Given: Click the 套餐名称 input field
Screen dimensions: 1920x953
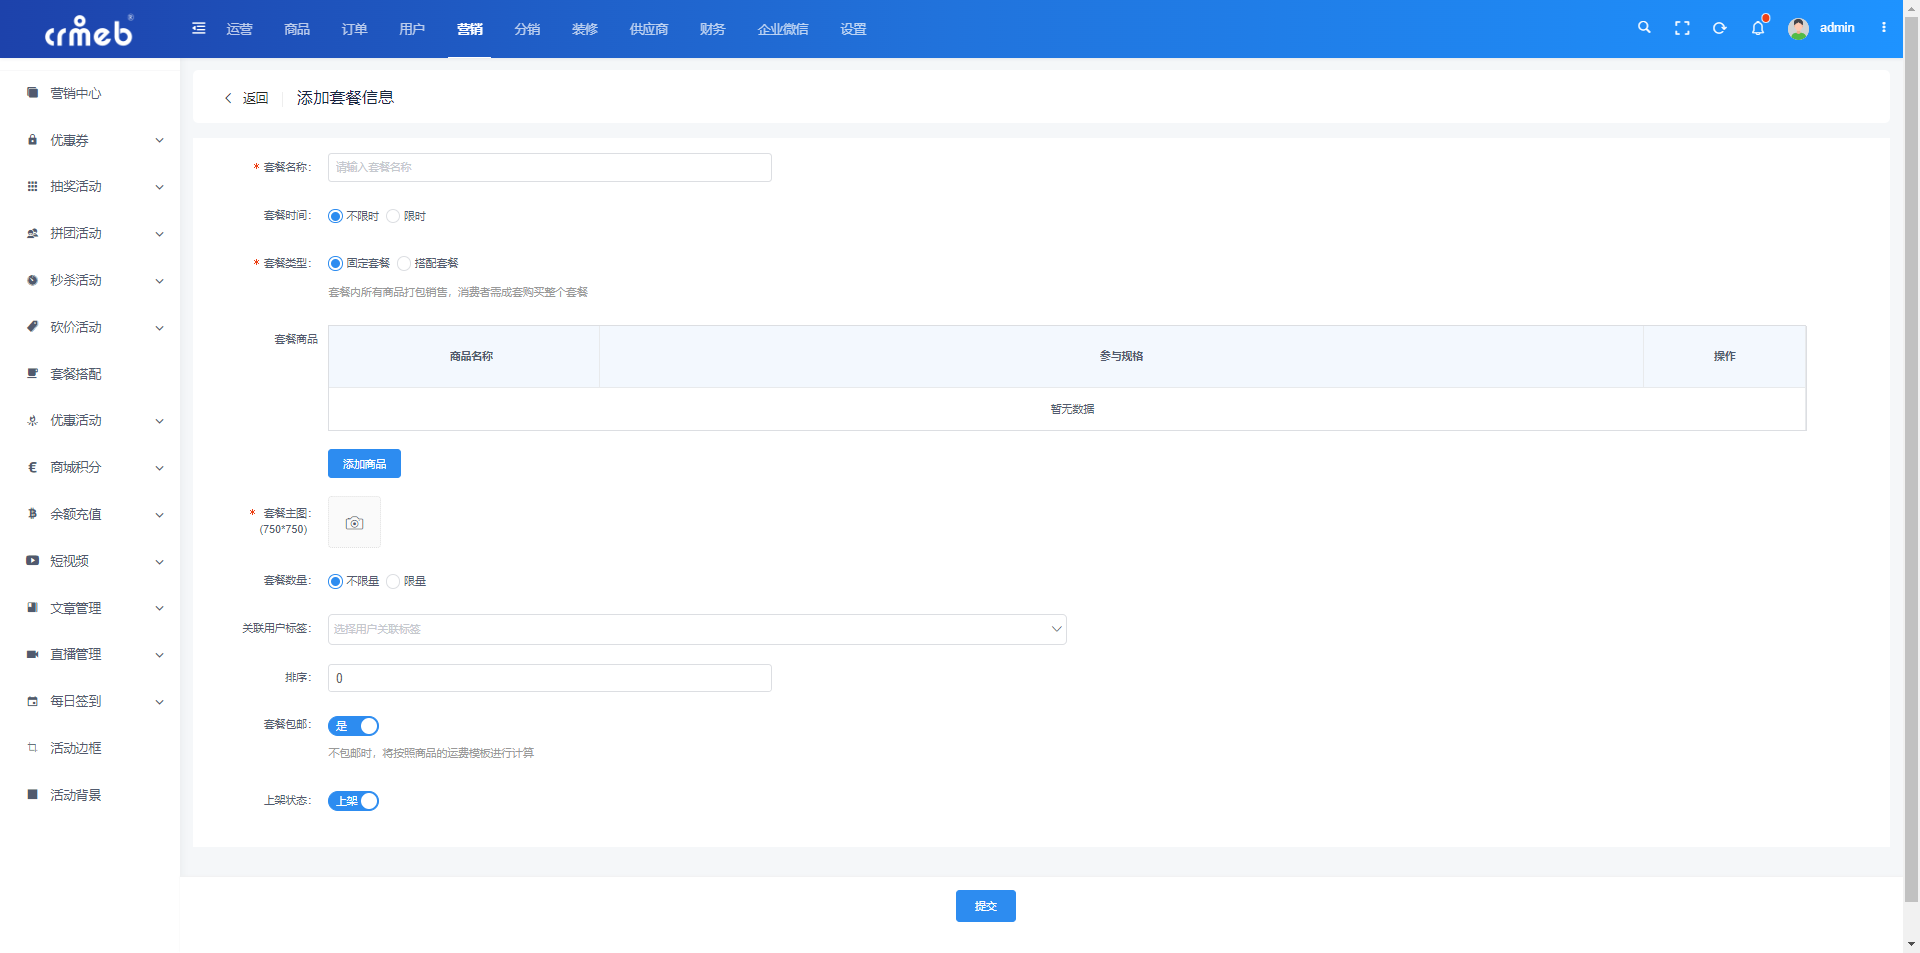Looking at the screenshot, I should click(549, 167).
